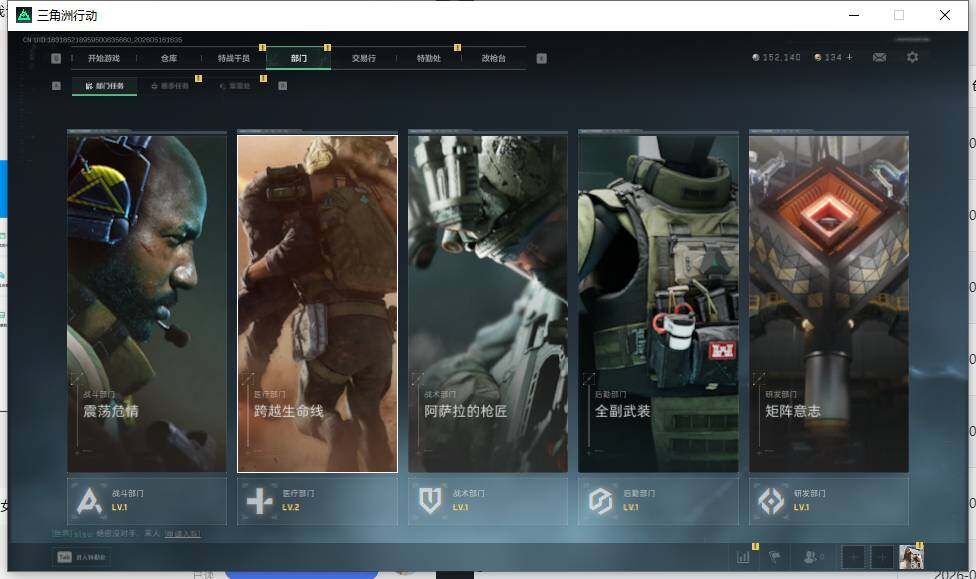
Task: Click the sub-tab left key icon before 部门任务
Action: click(x=56, y=86)
